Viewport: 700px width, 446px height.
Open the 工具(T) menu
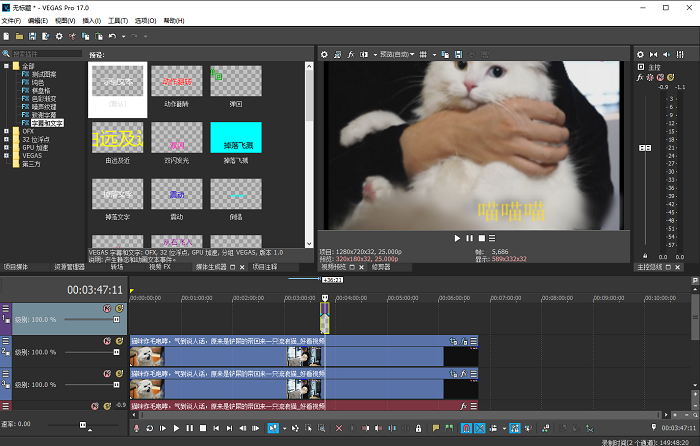tap(118, 20)
